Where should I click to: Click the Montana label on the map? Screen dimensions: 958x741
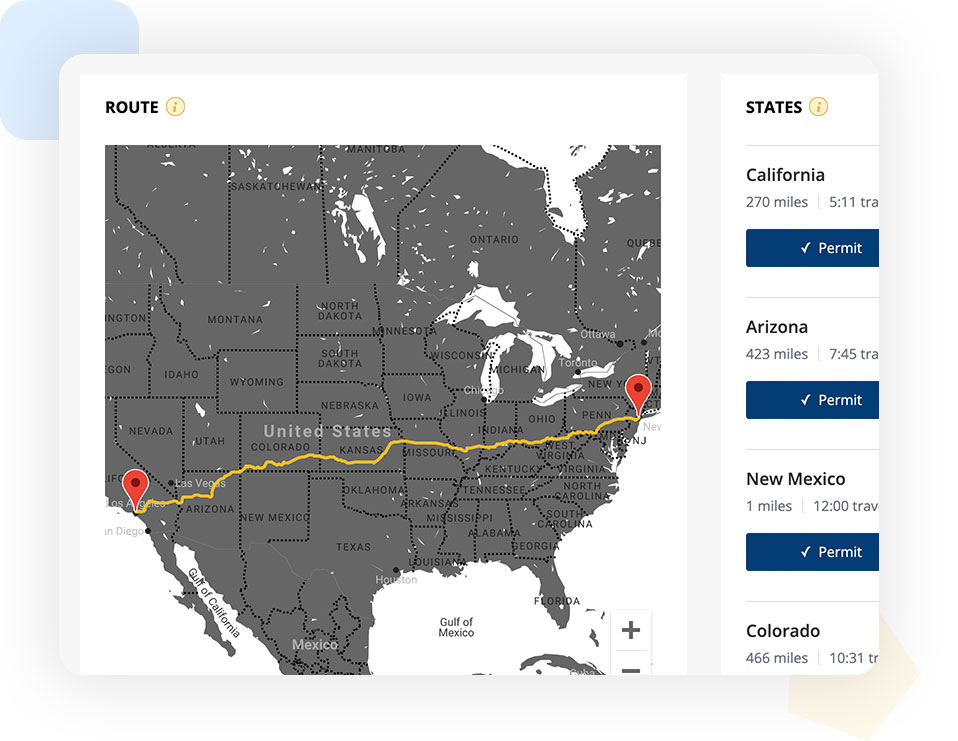point(235,320)
